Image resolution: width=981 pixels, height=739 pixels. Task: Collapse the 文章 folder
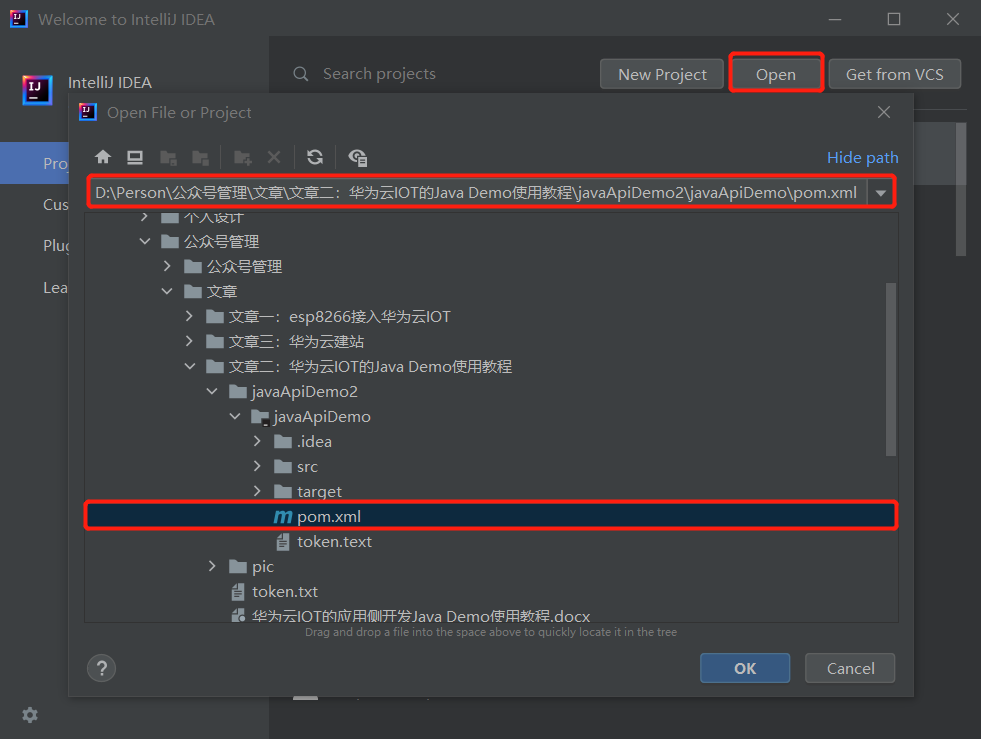[x=167, y=291]
